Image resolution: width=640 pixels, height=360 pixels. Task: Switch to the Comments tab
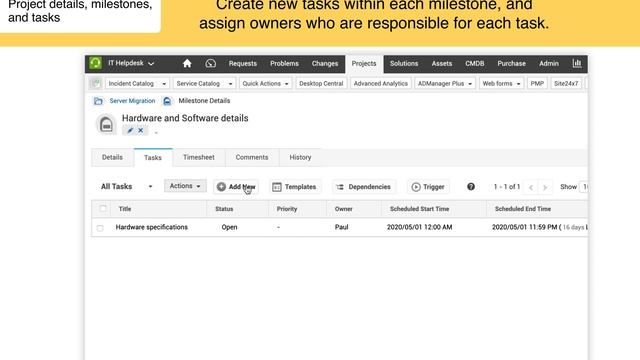(x=252, y=158)
